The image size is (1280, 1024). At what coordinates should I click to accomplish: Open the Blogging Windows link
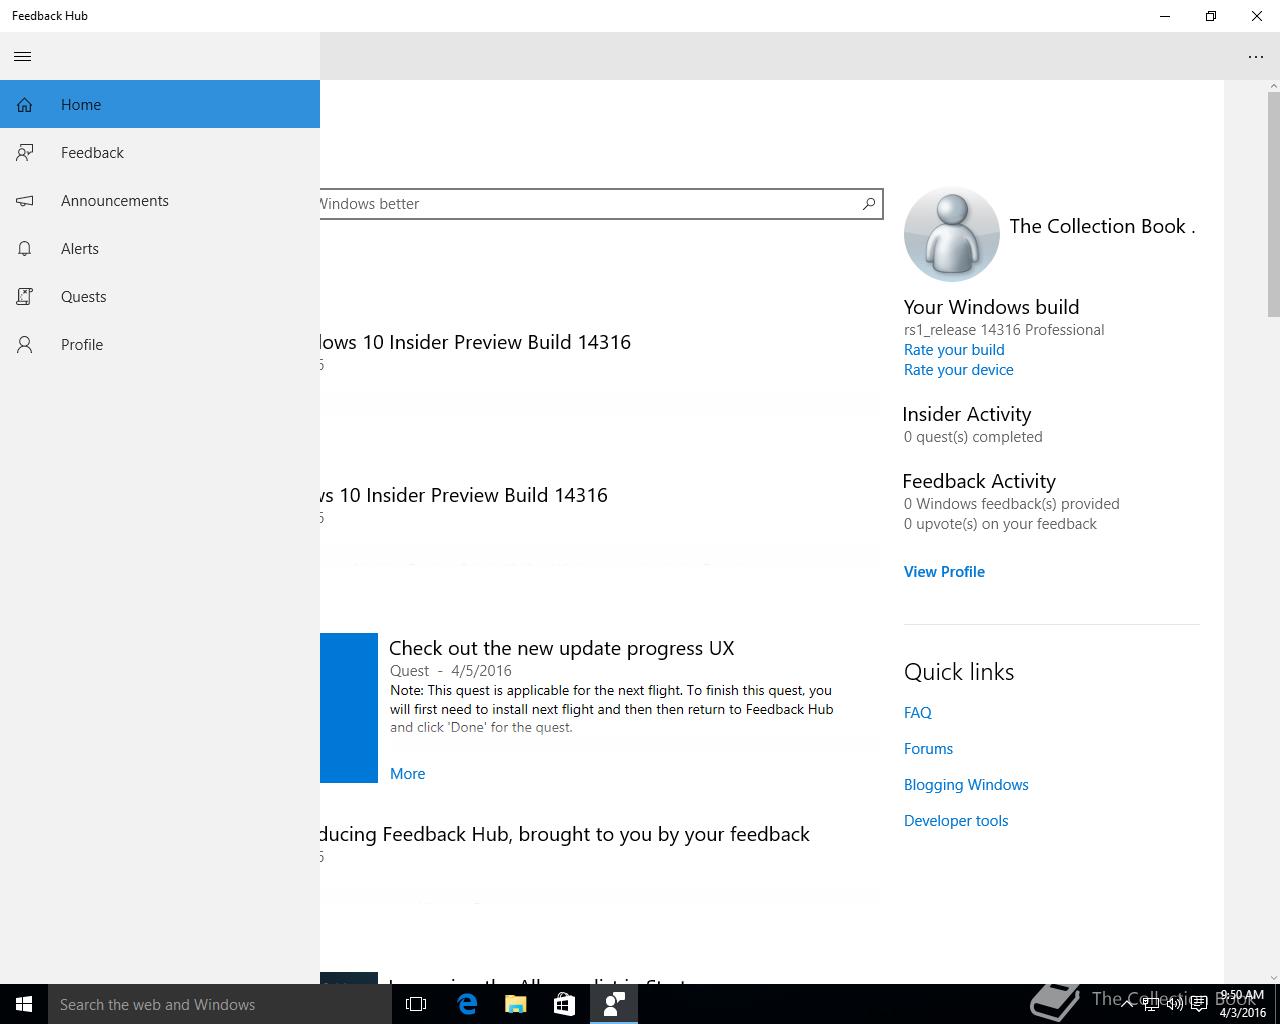(x=966, y=785)
